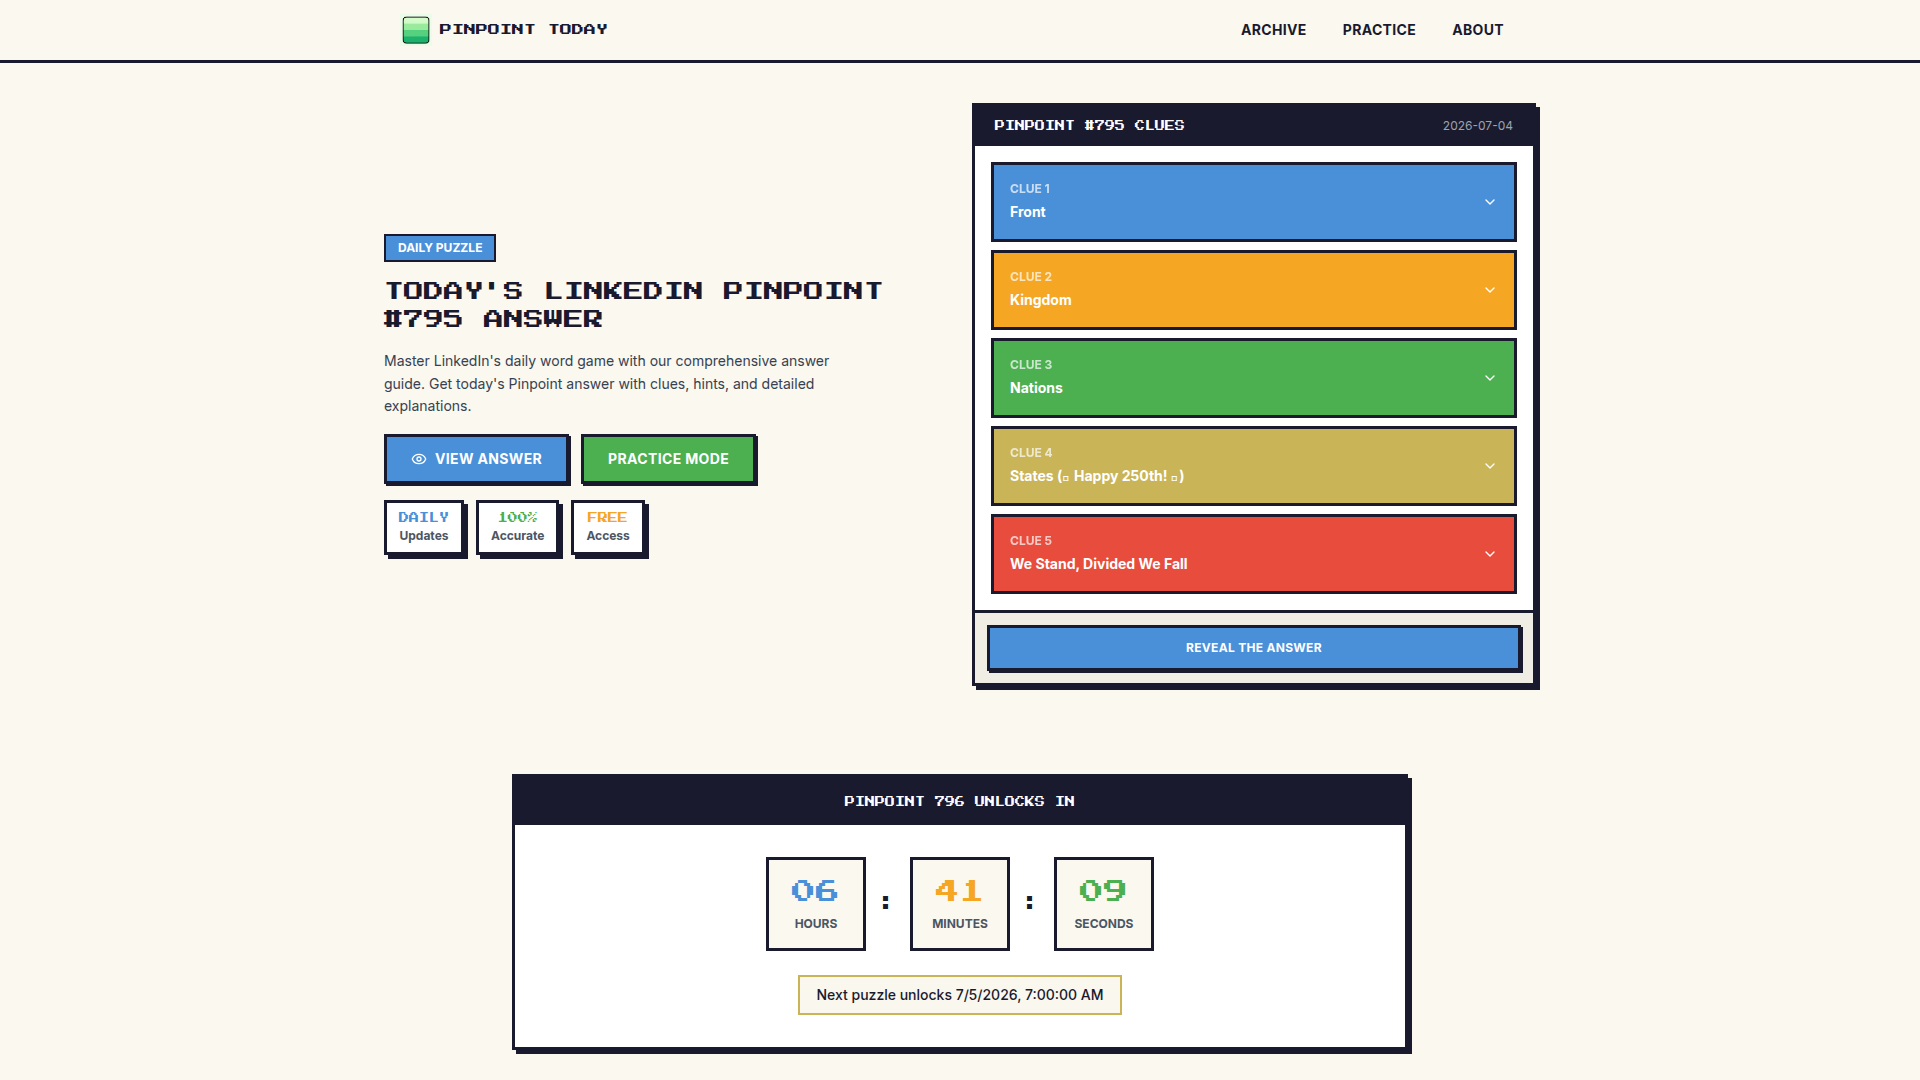Toggle the Clue 4 States chevron

pyautogui.click(x=1490, y=466)
